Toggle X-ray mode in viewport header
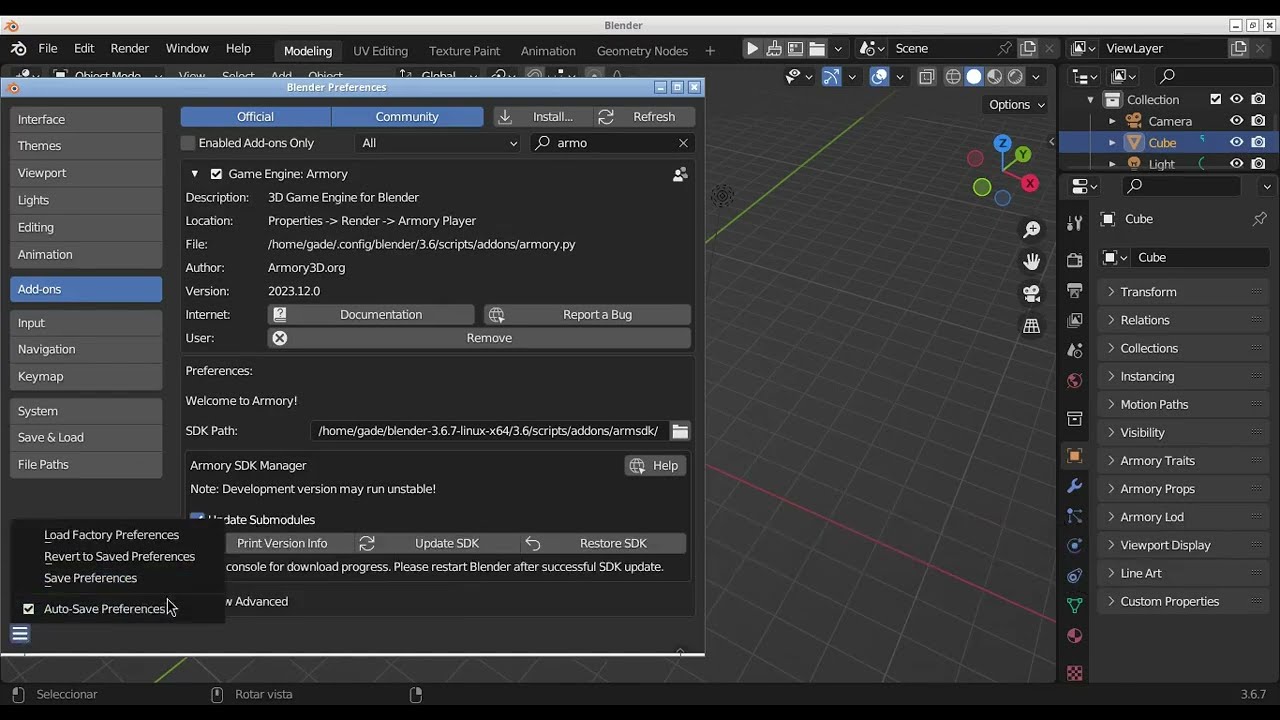This screenshot has height=720, width=1280. pyautogui.click(x=927, y=77)
